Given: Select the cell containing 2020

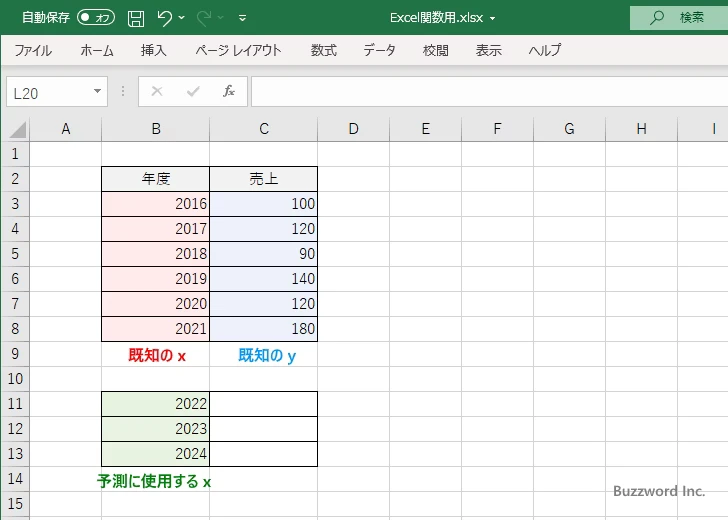Looking at the screenshot, I should [156, 304].
